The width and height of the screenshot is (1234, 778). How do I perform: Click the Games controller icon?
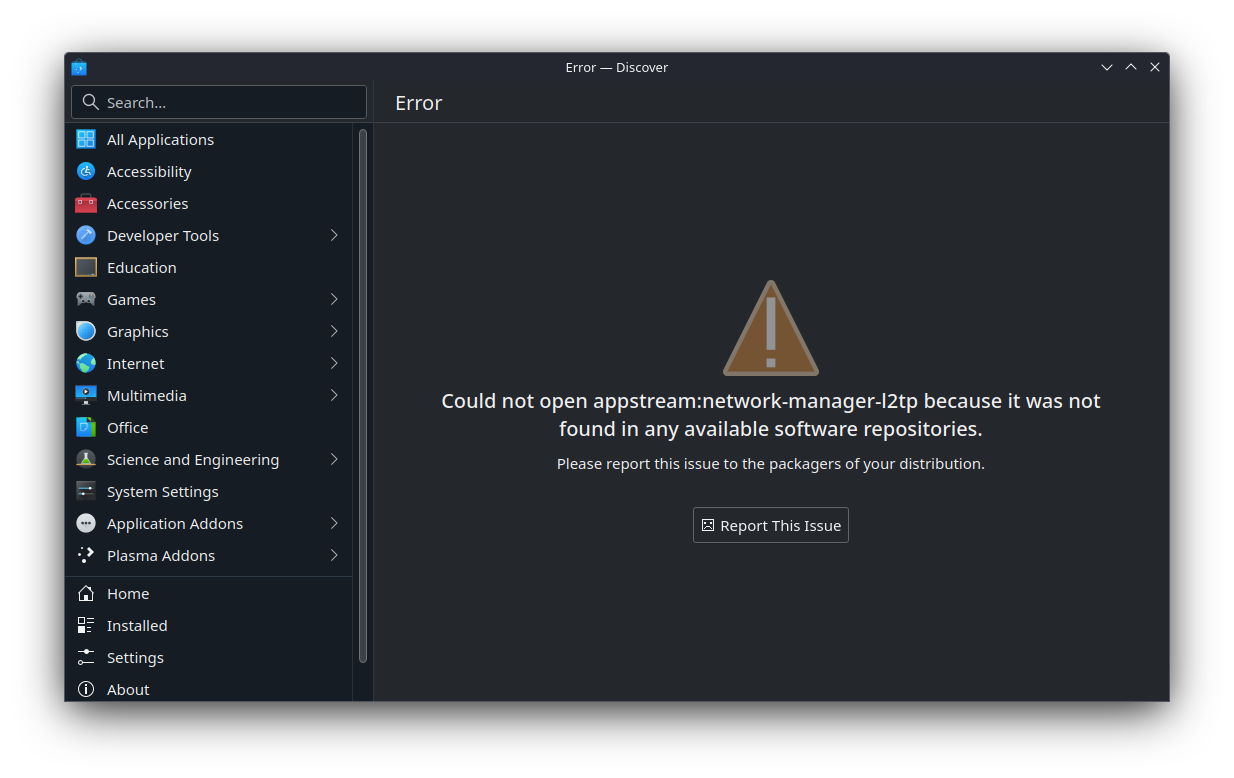(x=86, y=299)
